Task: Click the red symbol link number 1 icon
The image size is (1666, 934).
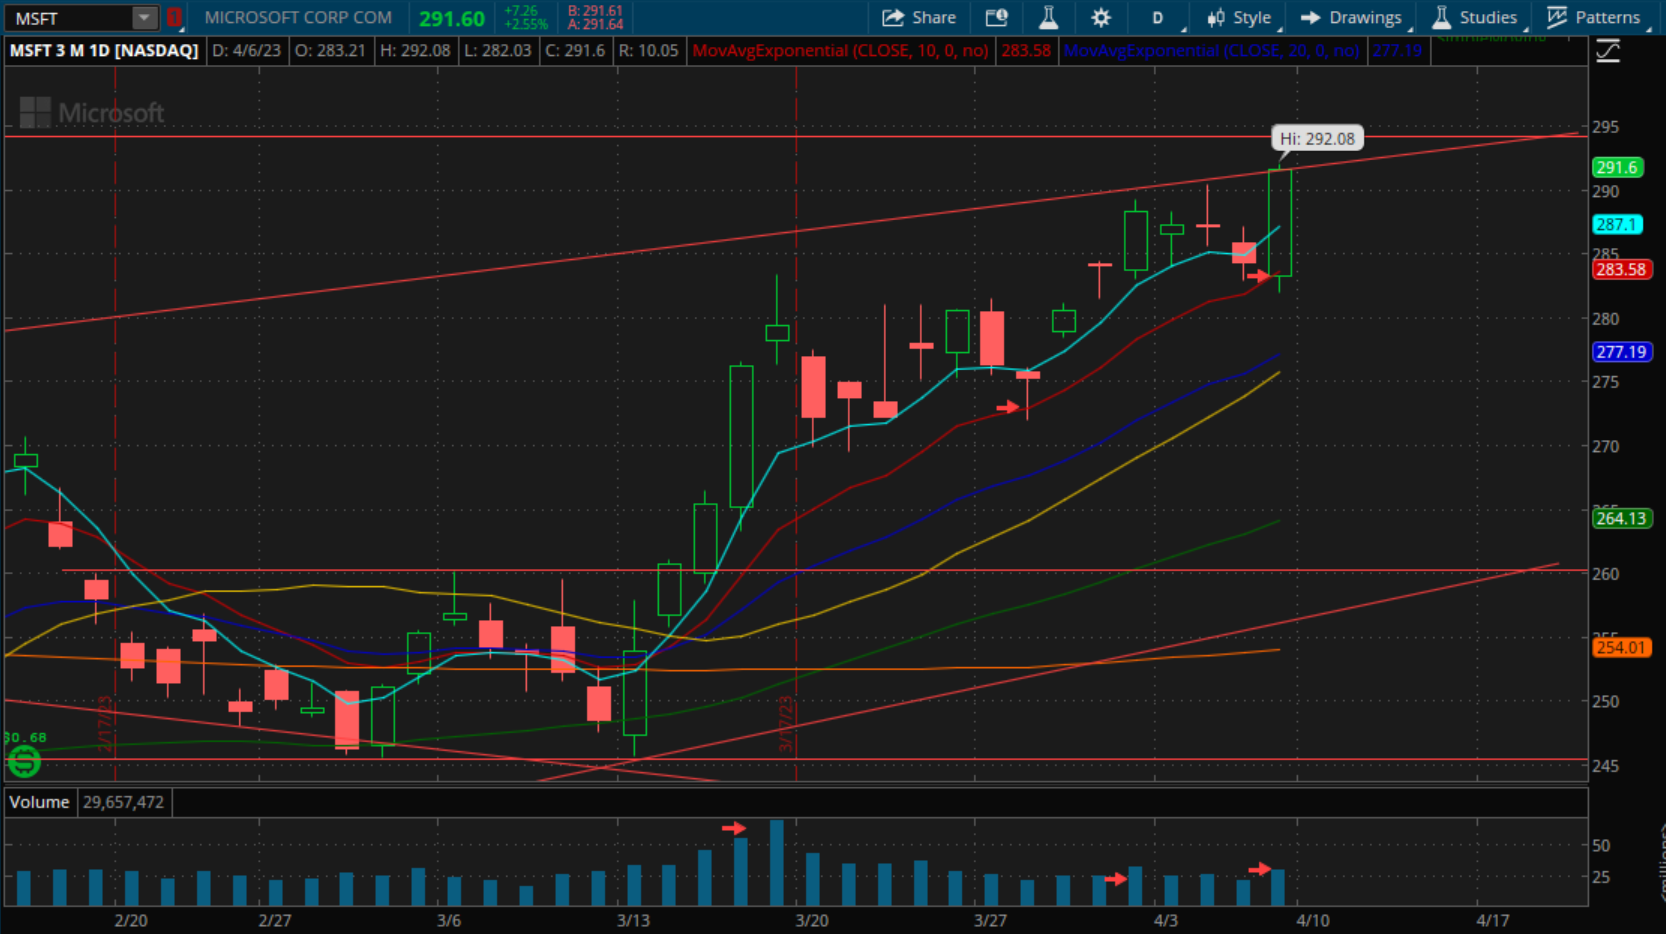Action: pos(174,18)
